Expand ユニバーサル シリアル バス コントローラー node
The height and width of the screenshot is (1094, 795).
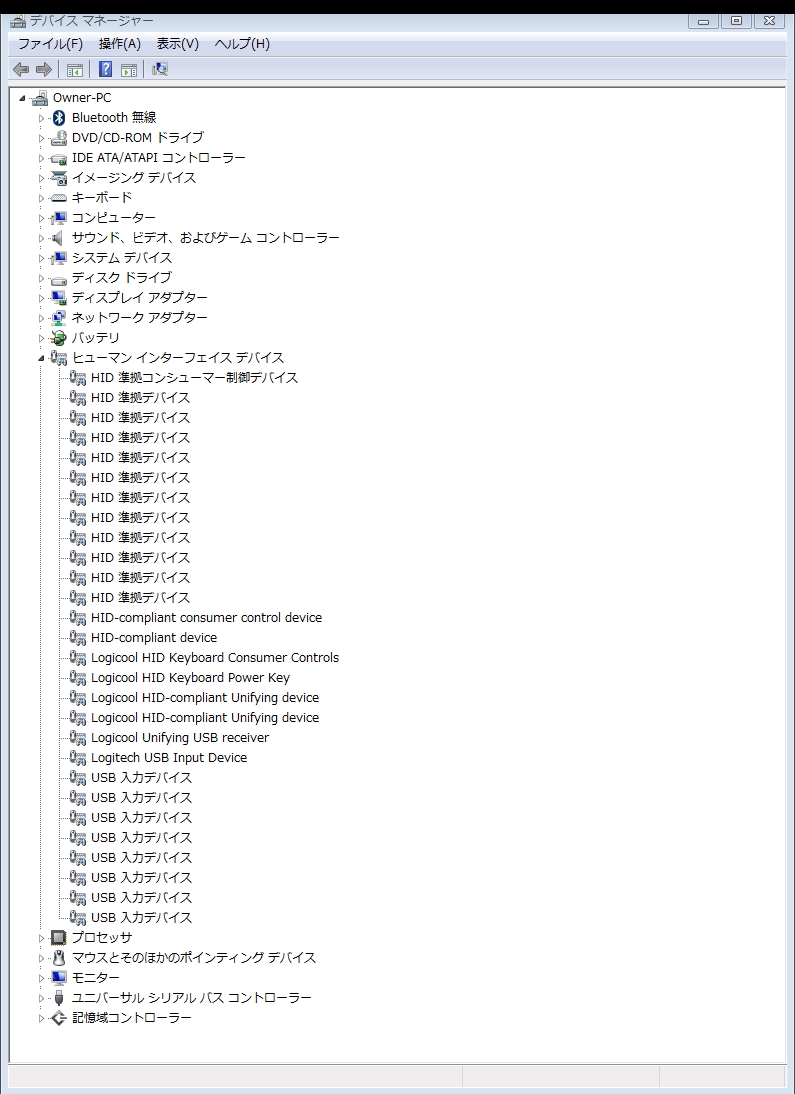pos(41,998)
